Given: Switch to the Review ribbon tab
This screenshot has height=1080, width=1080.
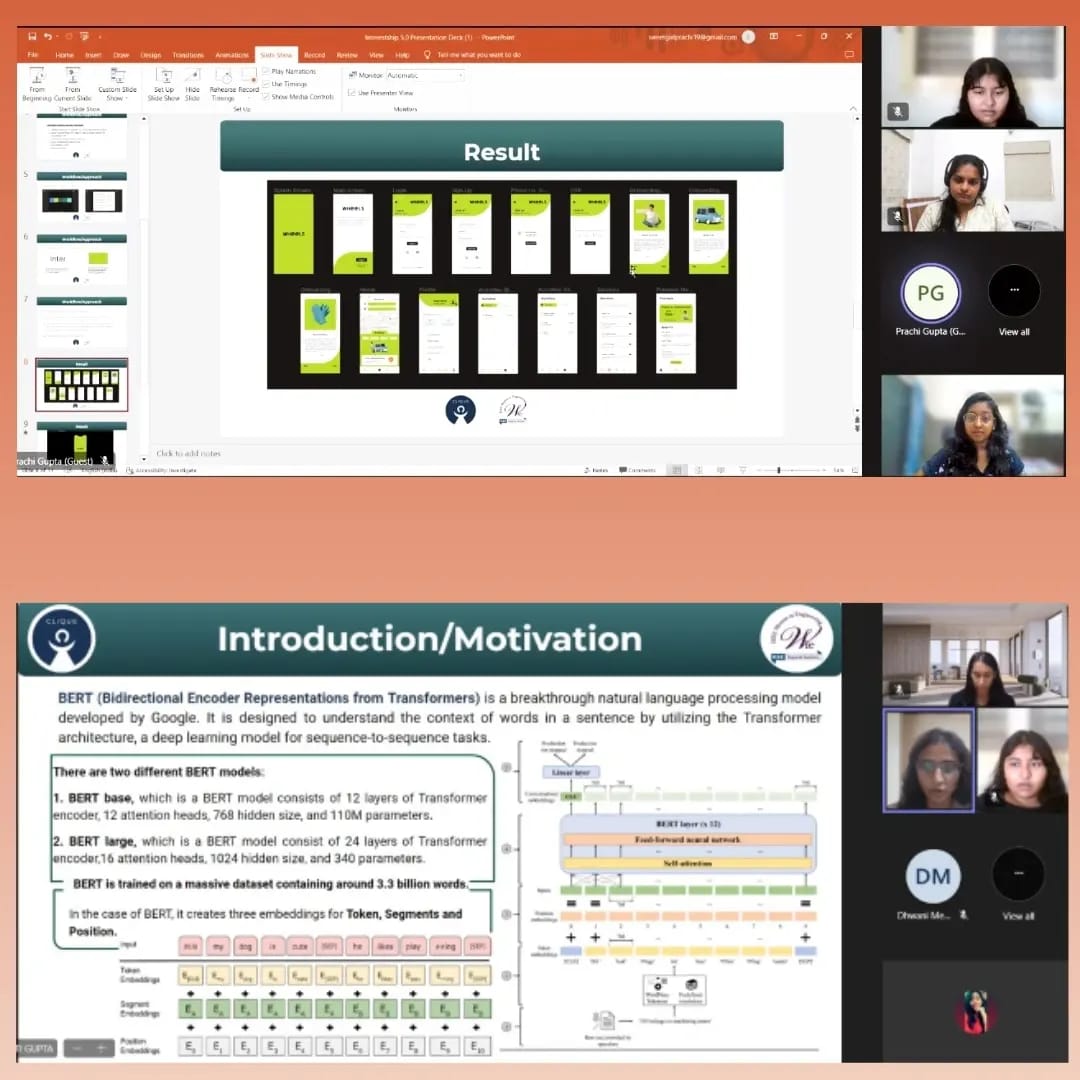Looking at the screenshot, I should (347, 55).
